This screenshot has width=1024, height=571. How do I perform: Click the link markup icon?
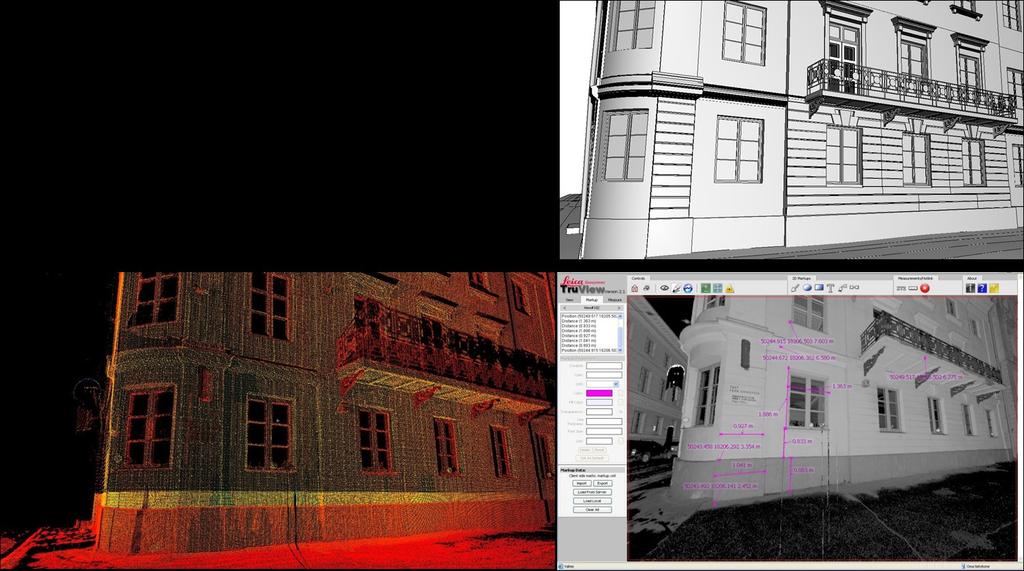pyautogui.click(x=854, y=287)
